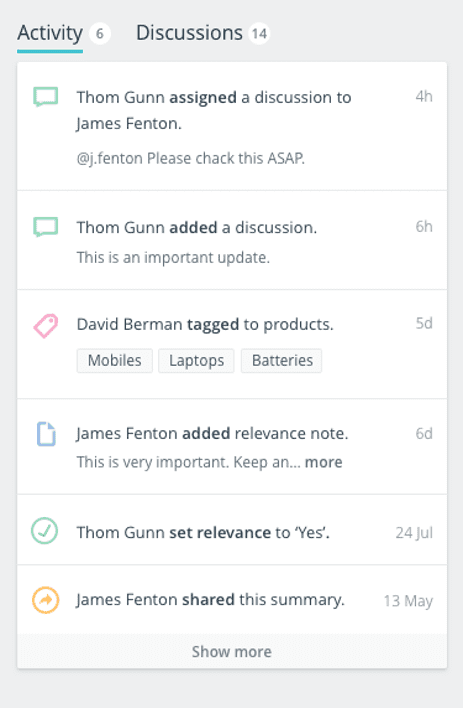Click the orange share arrow icon
The height and width of the screenshot is (708, 463).
tap(46, 600)
